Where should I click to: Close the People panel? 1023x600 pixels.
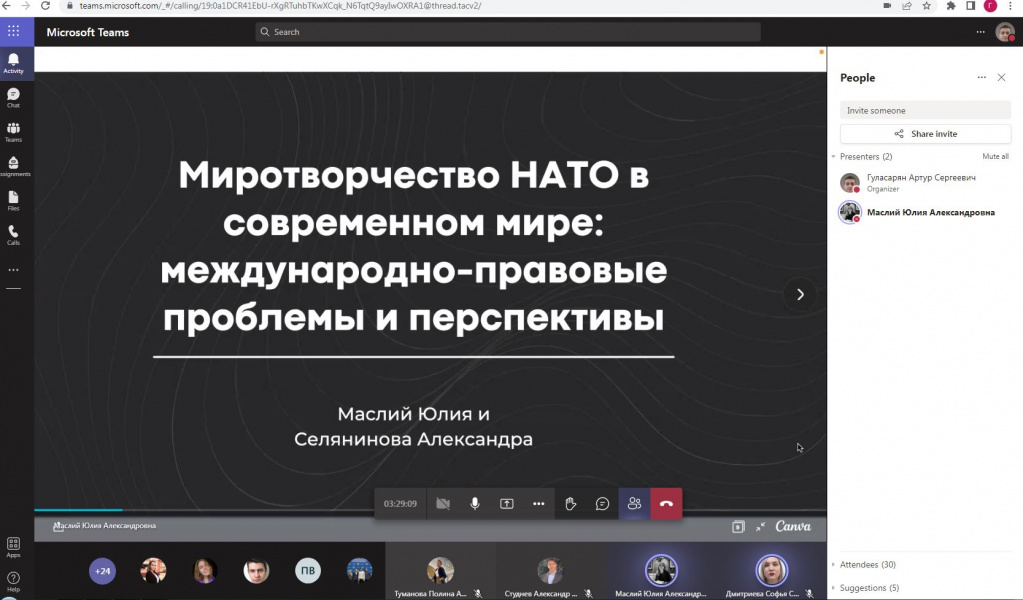(x=1001, y=77)
